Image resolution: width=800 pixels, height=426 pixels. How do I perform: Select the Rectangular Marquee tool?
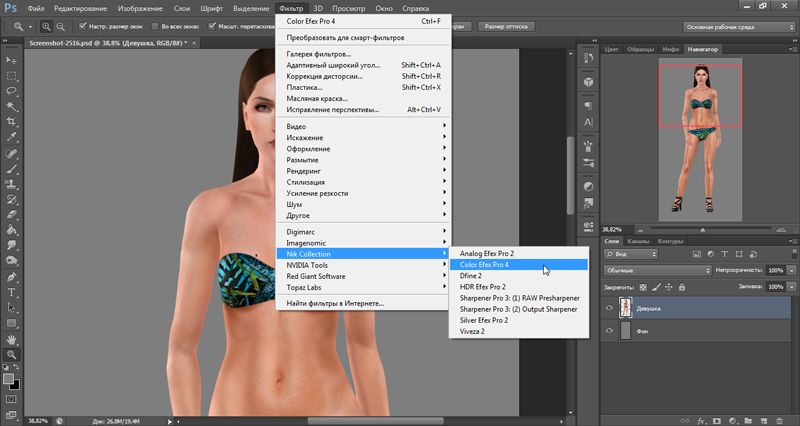click(x=11, y=76)
